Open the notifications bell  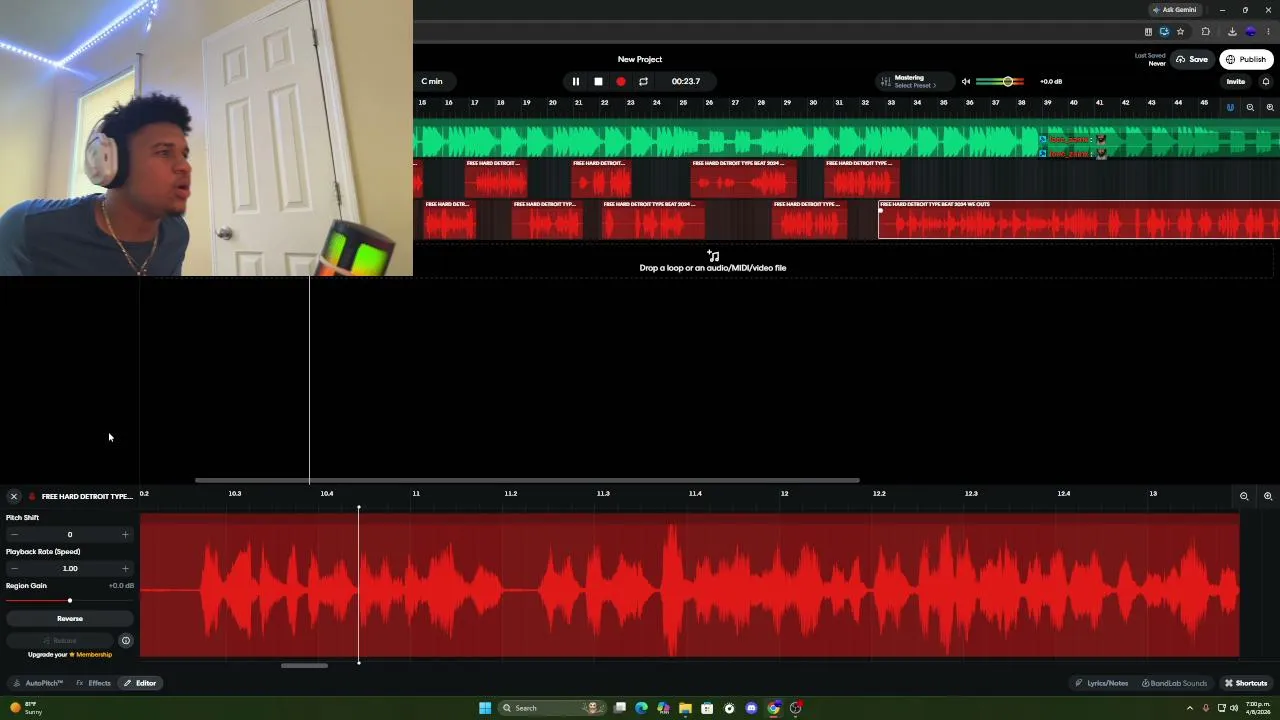1266,81
